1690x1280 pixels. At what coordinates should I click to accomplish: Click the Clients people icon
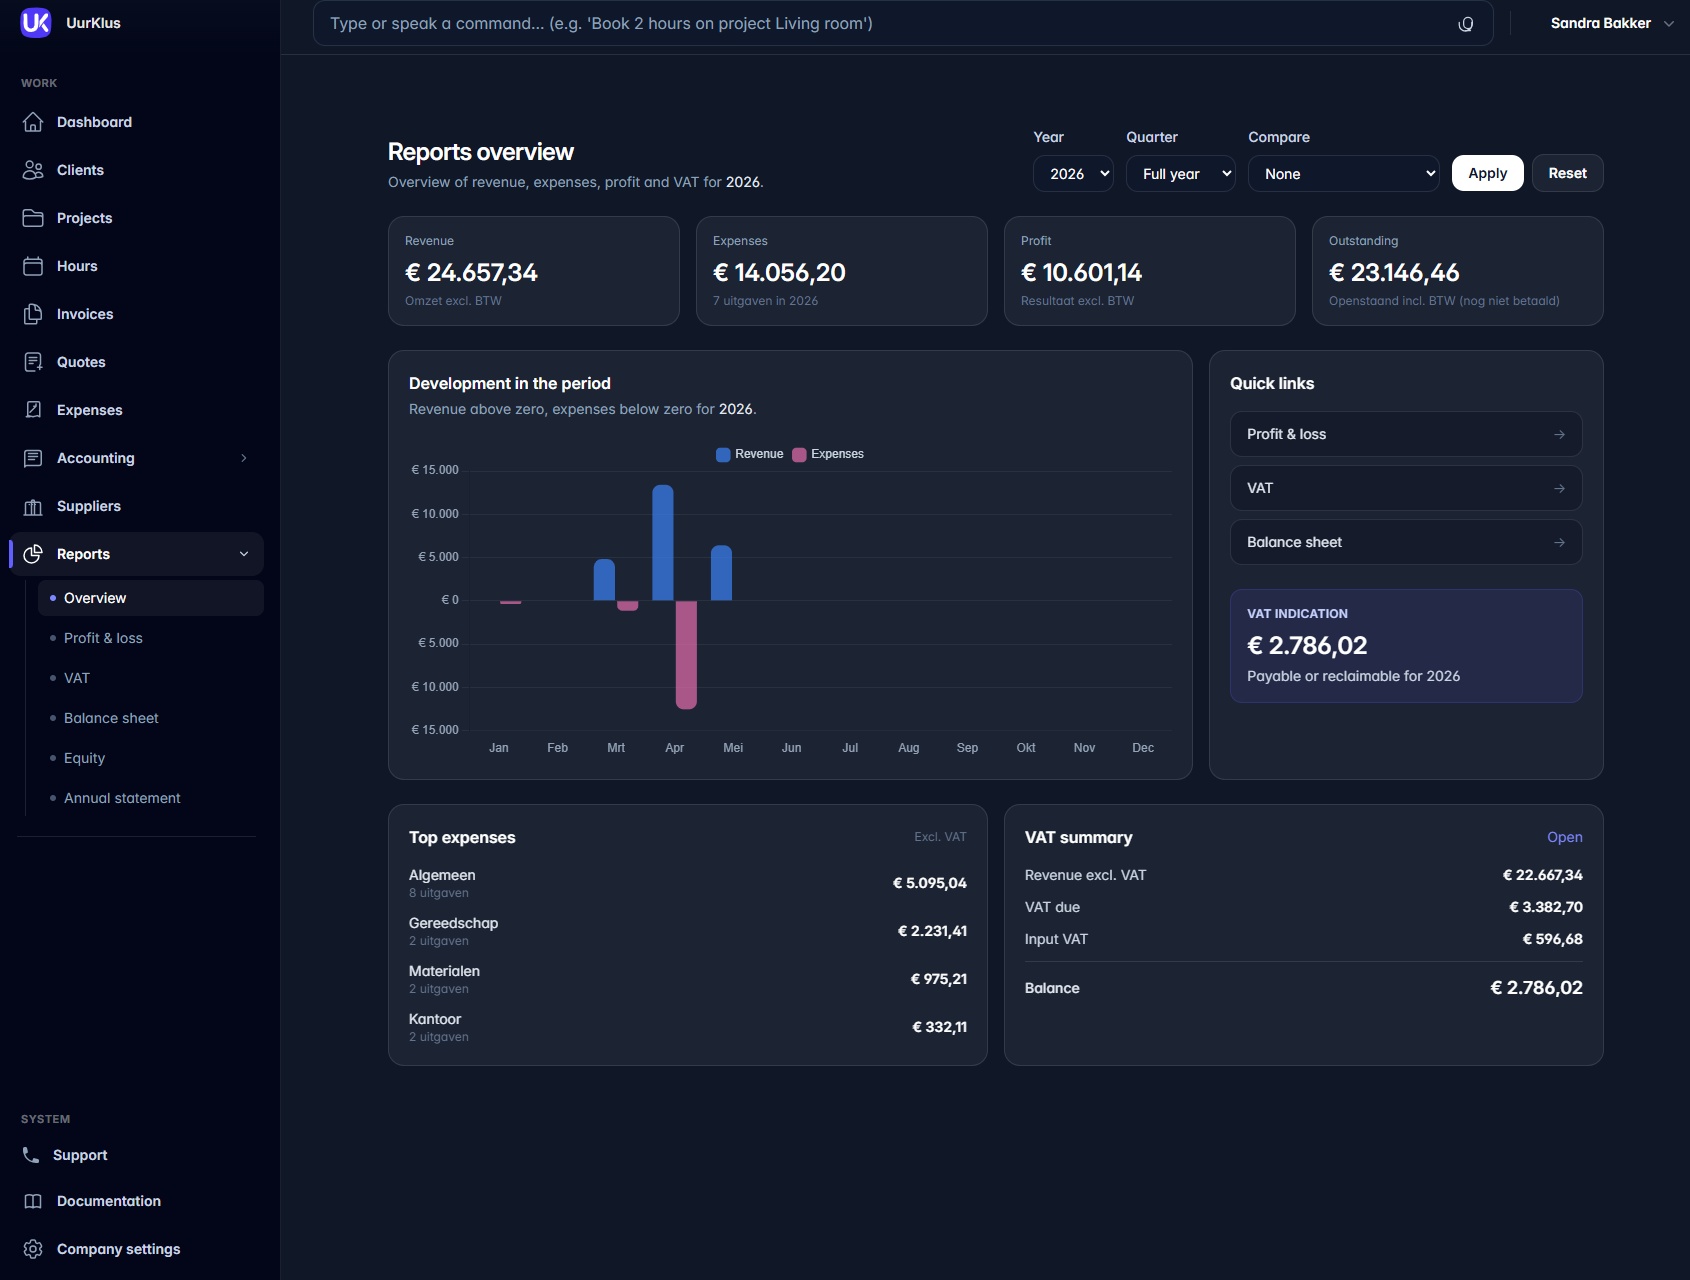[33, 170]
